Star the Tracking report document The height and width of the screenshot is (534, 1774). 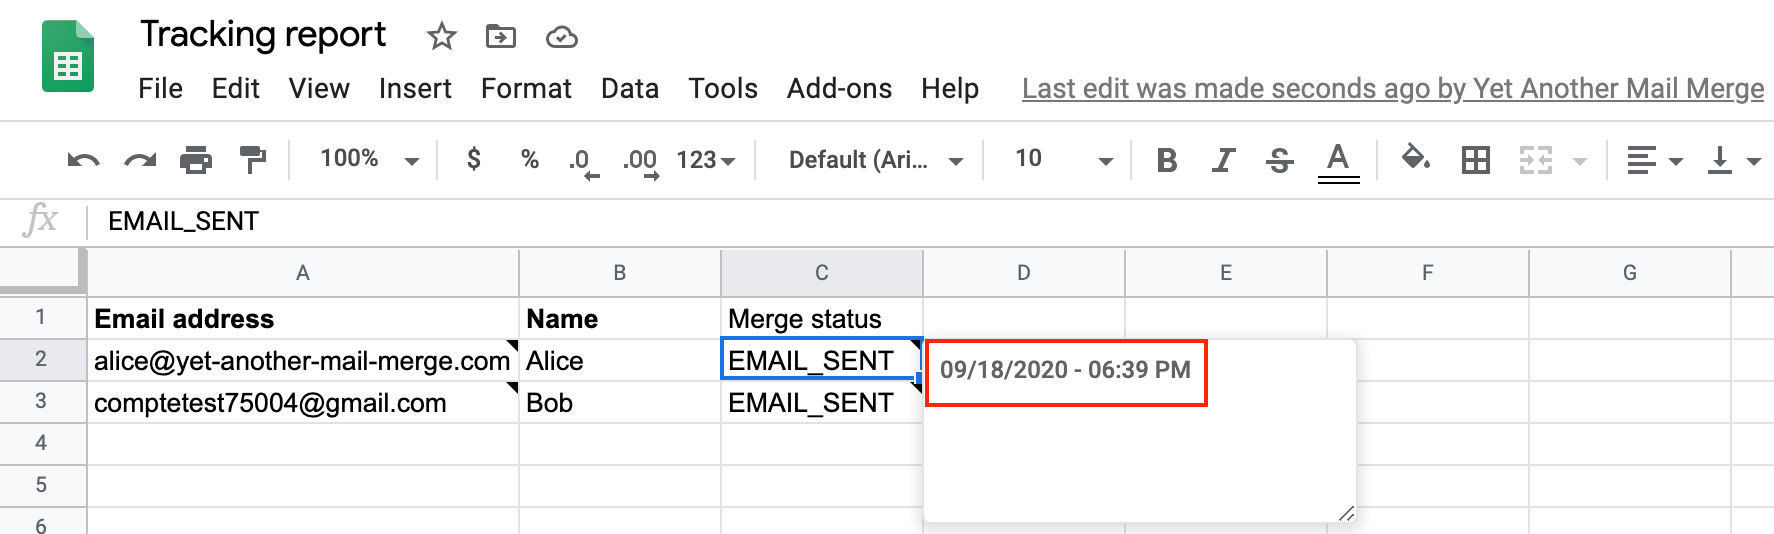coord(441,37)
